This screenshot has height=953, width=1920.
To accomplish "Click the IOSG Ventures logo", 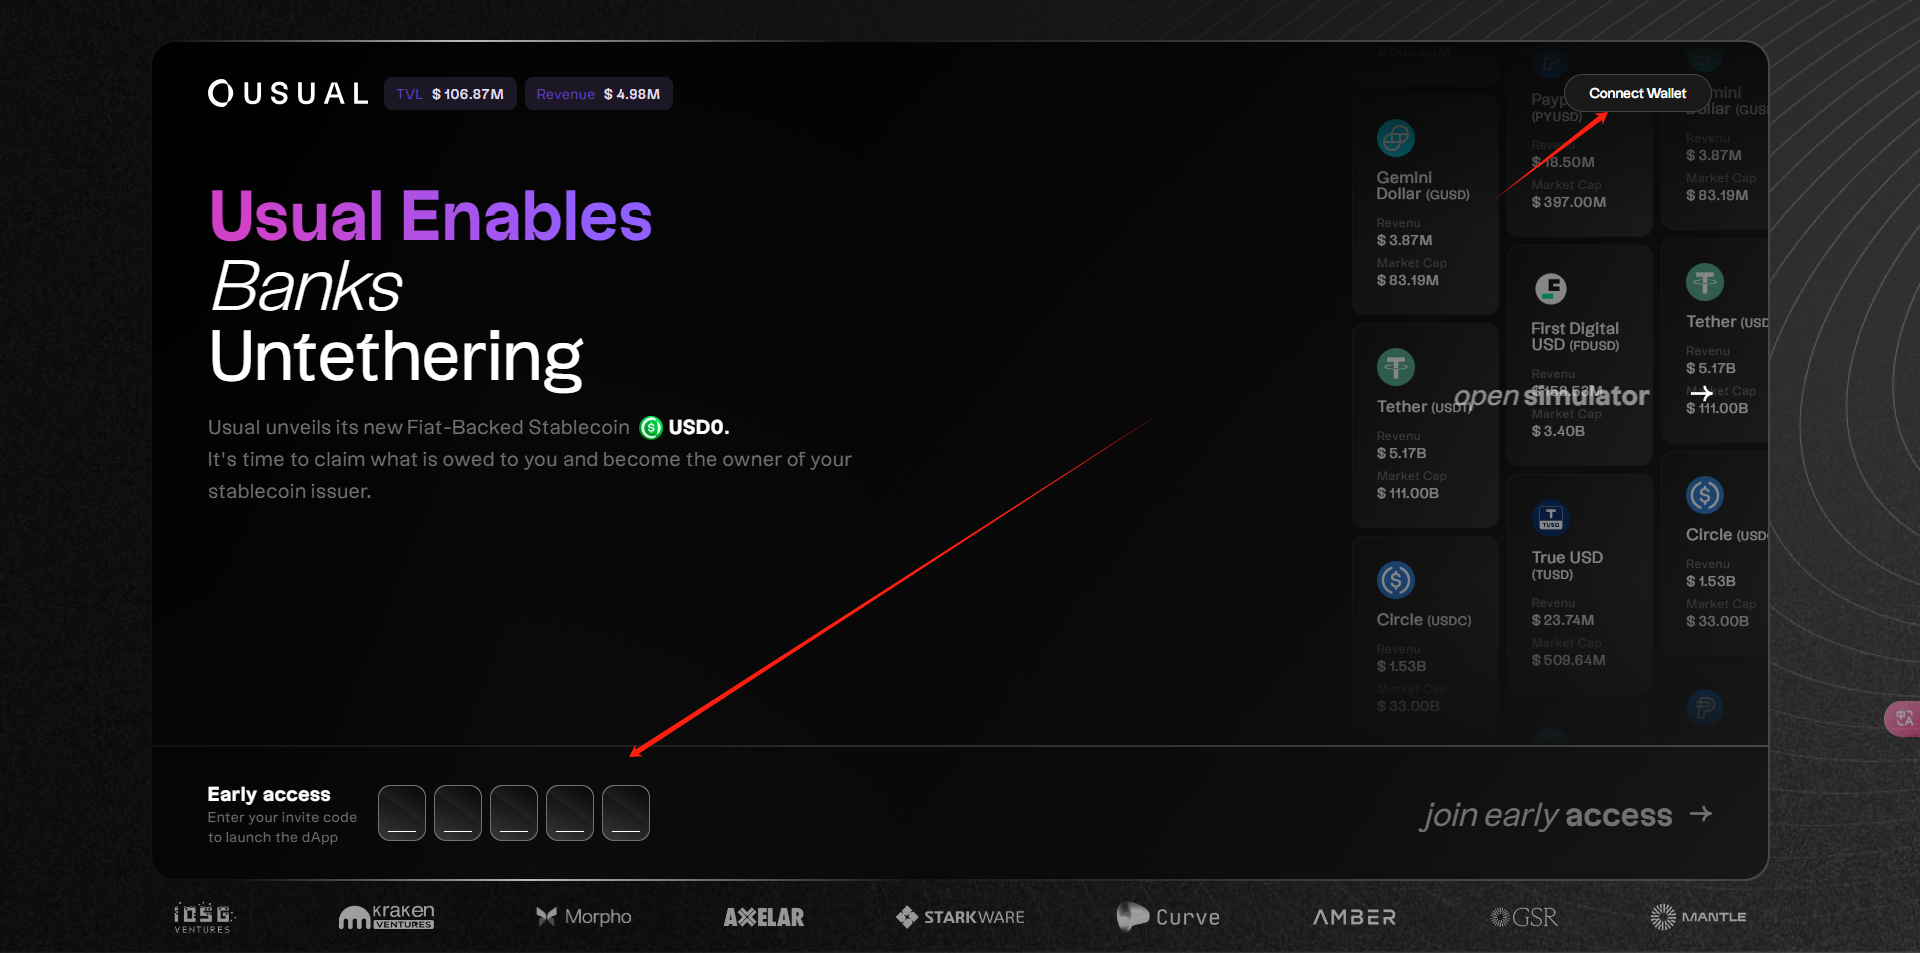I will pyautogui.click(x=203, y=918).
